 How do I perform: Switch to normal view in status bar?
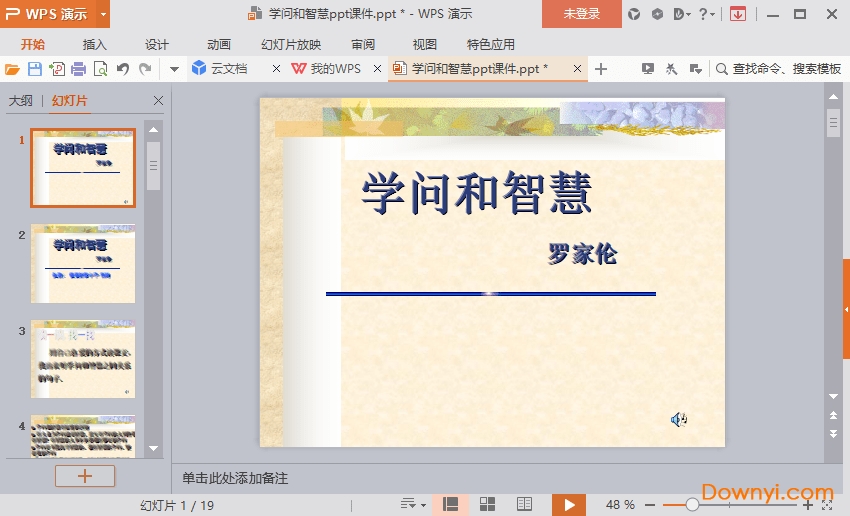click(450, 505)
